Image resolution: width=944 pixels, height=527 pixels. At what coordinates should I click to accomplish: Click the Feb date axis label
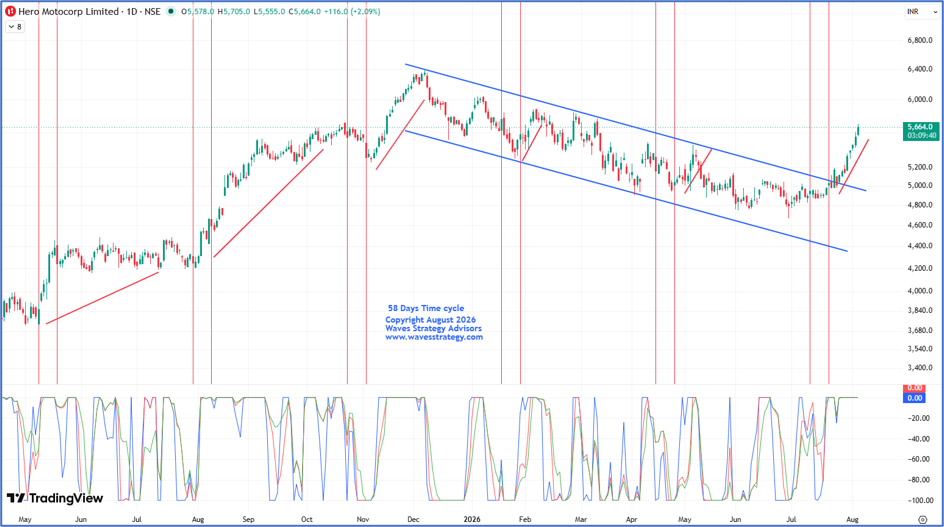tap(525, 519)
